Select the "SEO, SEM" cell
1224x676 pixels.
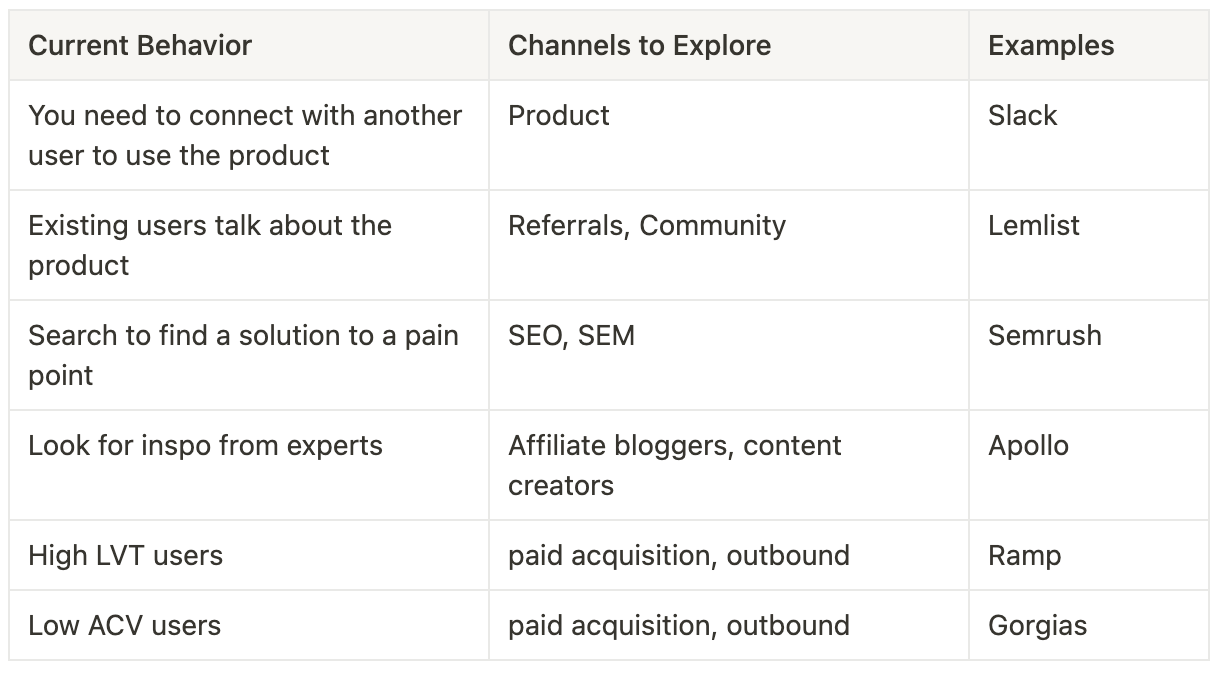click(729, 355)
